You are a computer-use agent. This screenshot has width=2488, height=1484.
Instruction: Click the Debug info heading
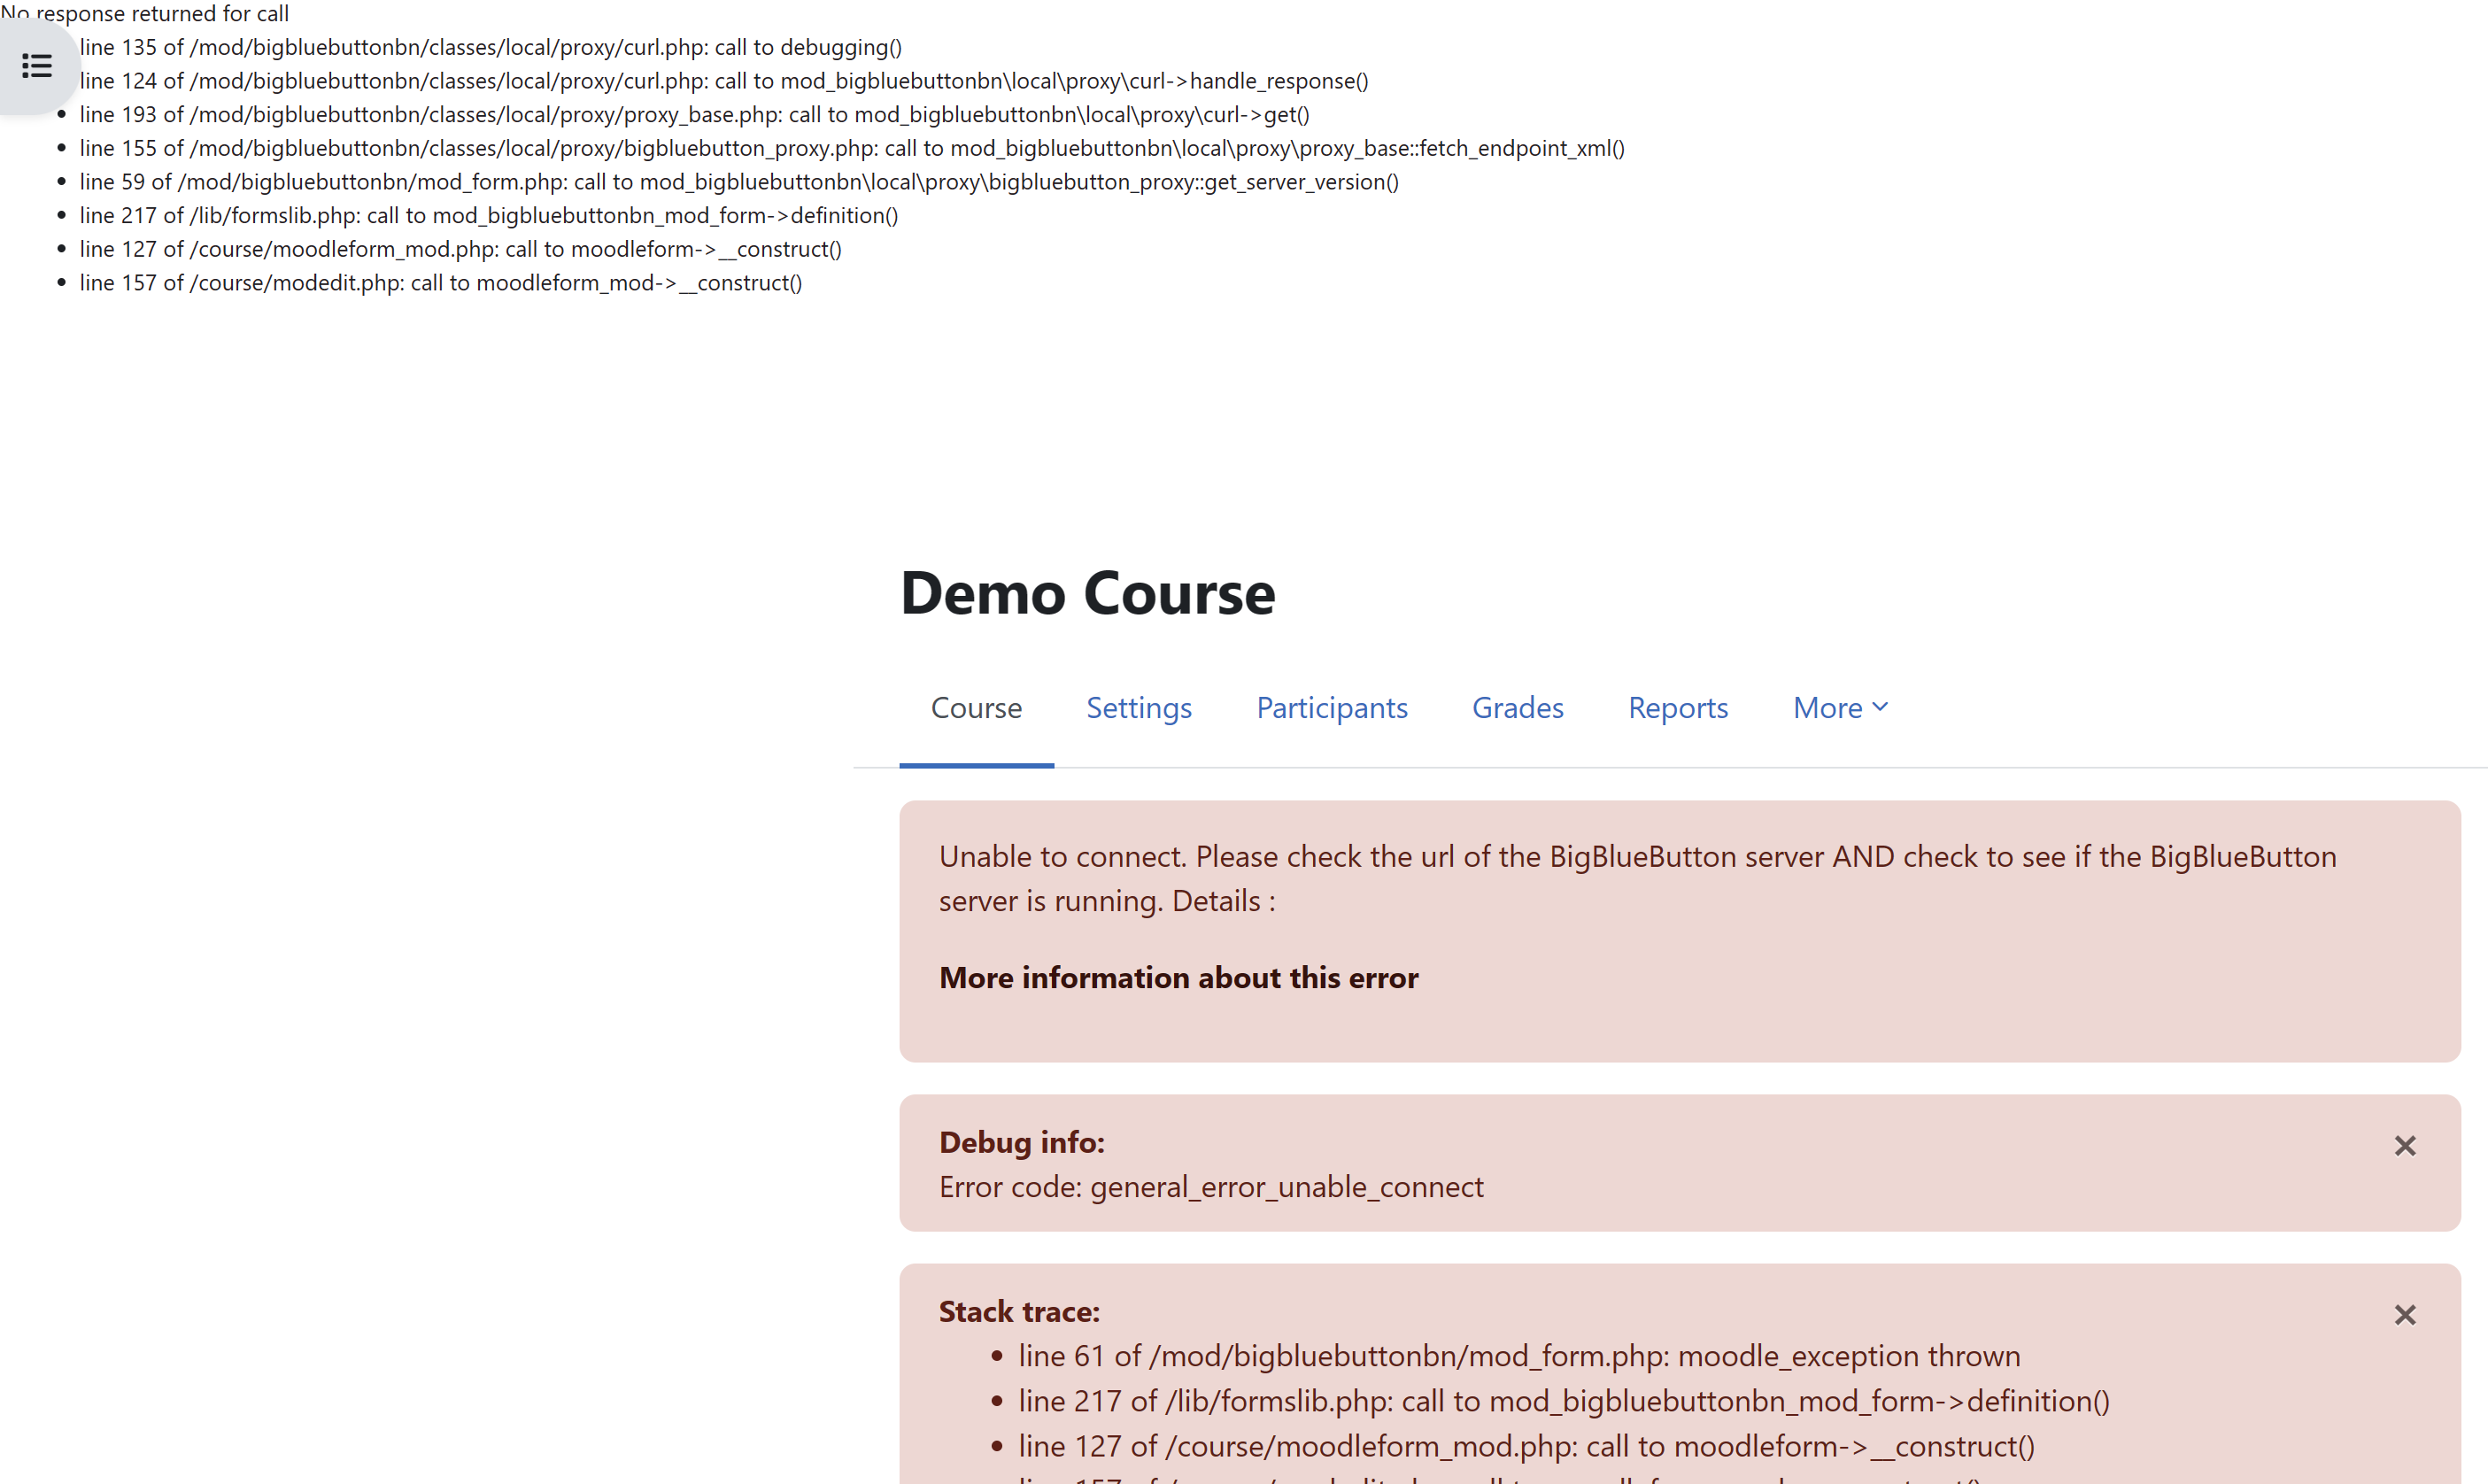point(1022,1142)
